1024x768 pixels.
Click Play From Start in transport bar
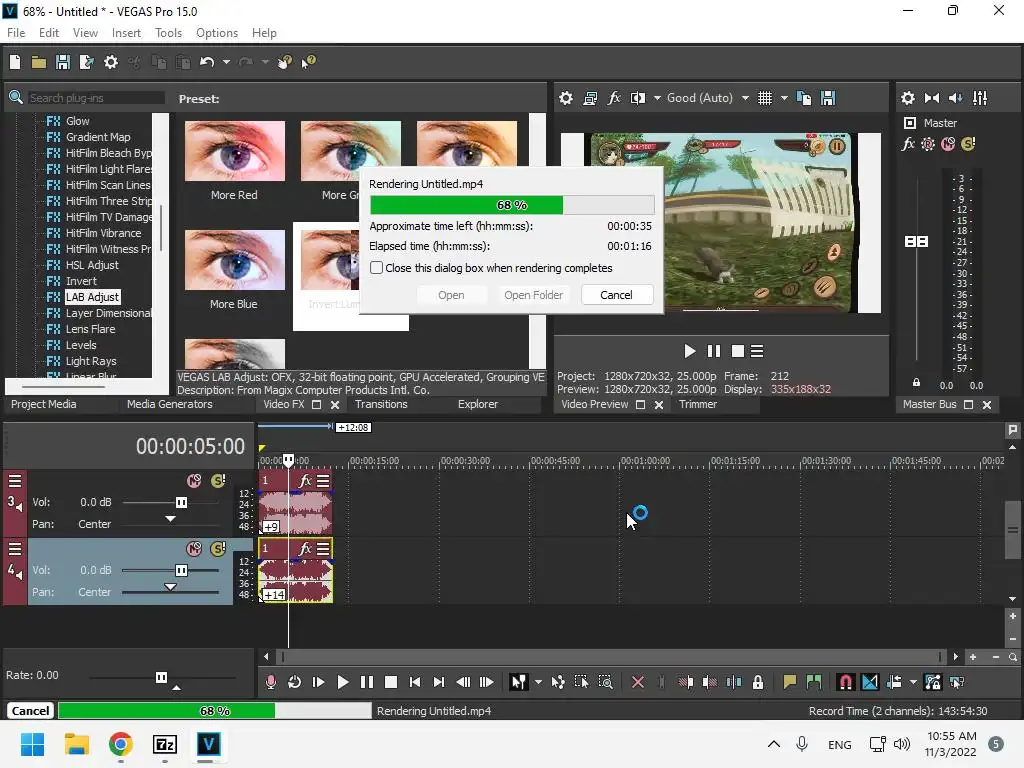click(x=319, y=682)
